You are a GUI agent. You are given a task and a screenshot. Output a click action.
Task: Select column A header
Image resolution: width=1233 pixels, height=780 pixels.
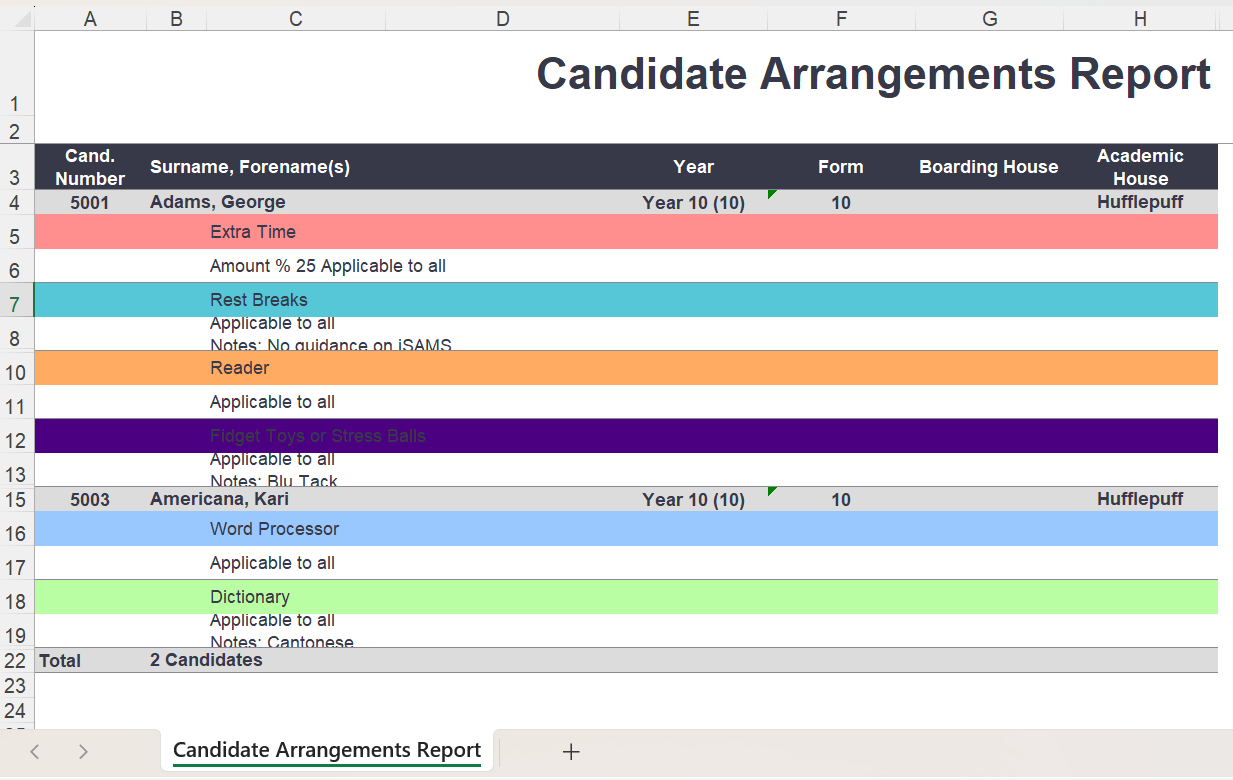tap(90, 18)
